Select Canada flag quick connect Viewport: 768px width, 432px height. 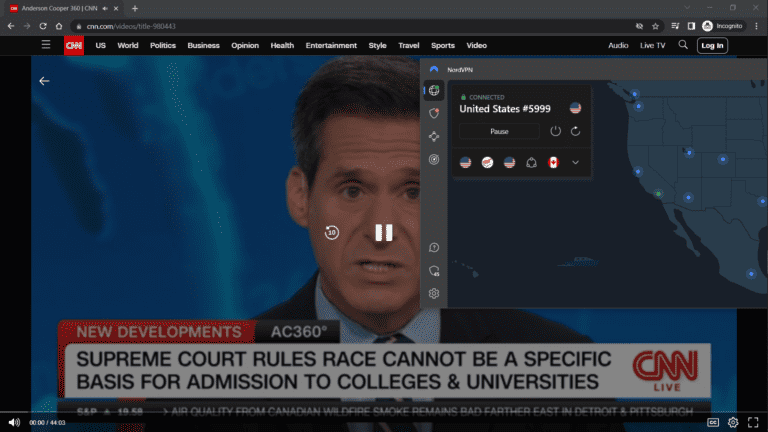point(553,163)
